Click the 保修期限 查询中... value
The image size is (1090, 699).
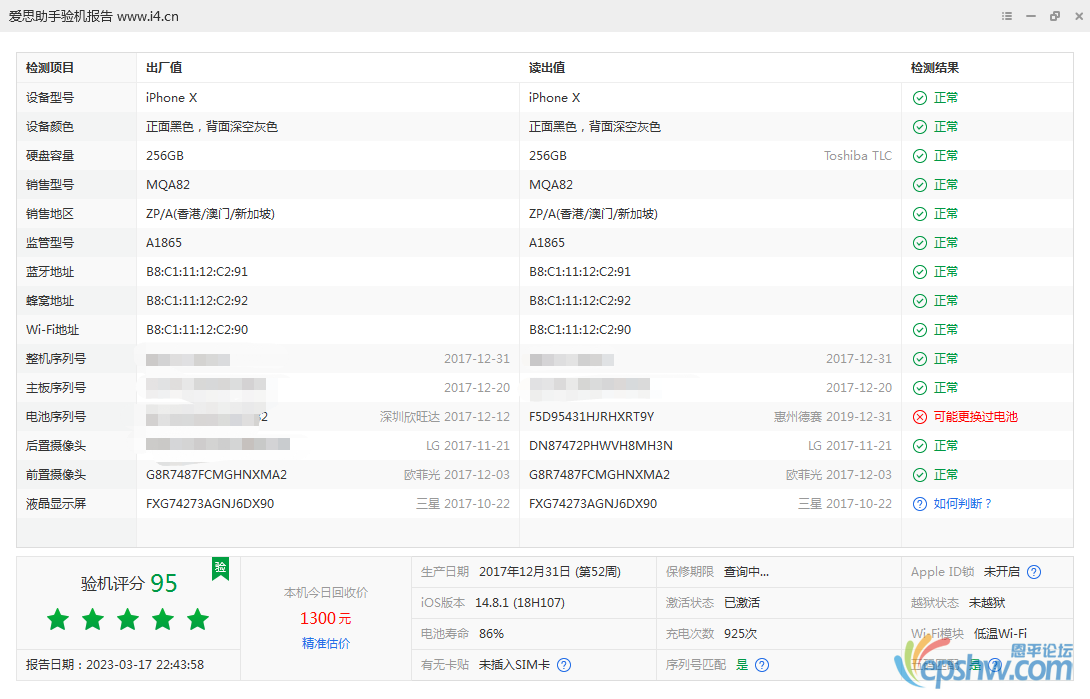(x=746, y=572)
